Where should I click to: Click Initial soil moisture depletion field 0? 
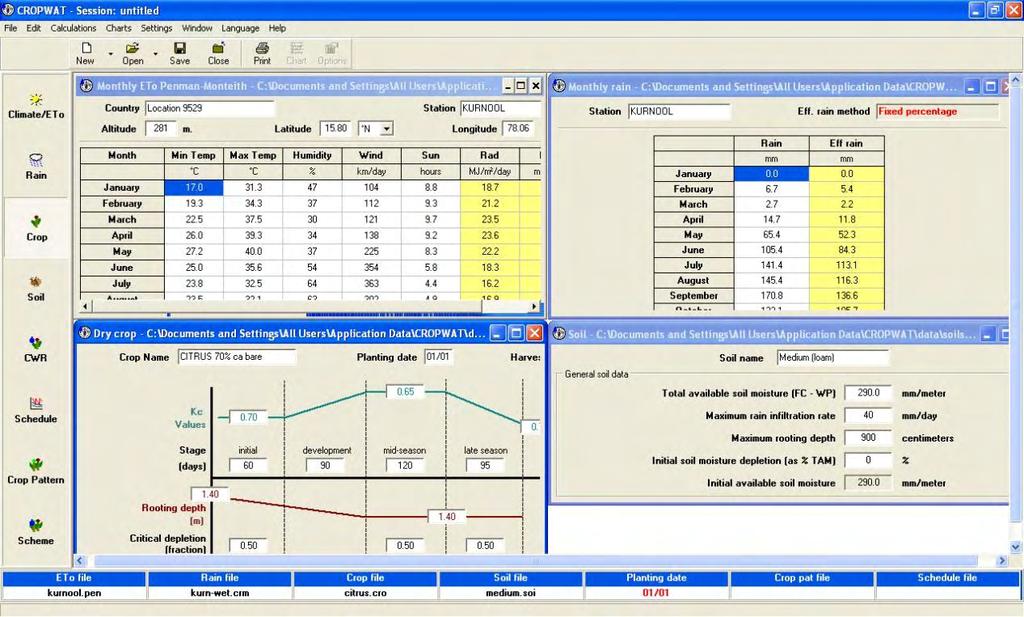[868, 460]
